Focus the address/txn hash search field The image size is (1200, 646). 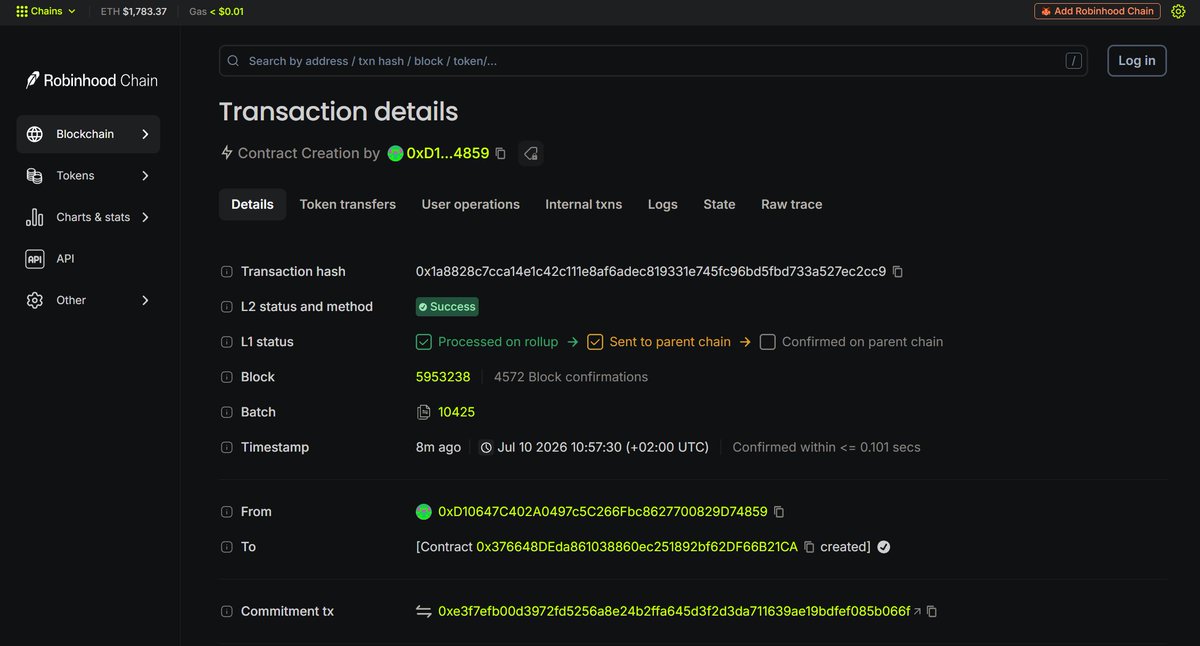(653, 61)
